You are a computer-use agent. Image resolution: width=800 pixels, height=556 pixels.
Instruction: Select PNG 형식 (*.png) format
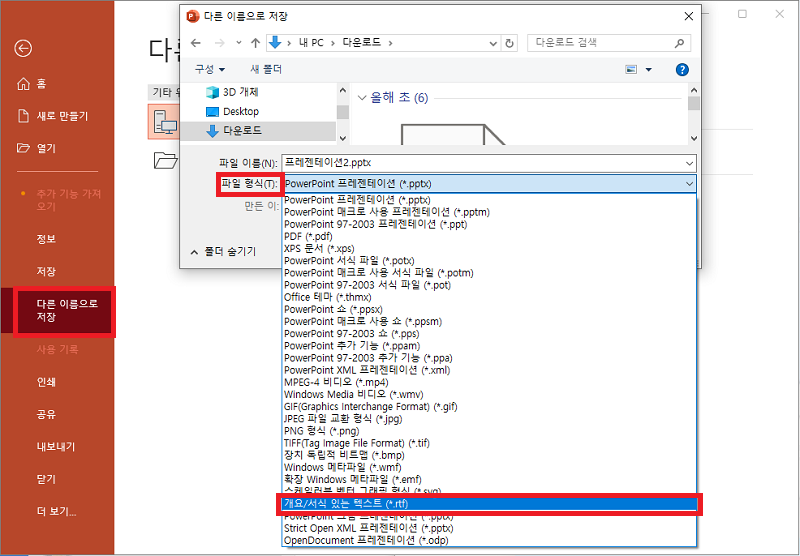pos(321,431)
